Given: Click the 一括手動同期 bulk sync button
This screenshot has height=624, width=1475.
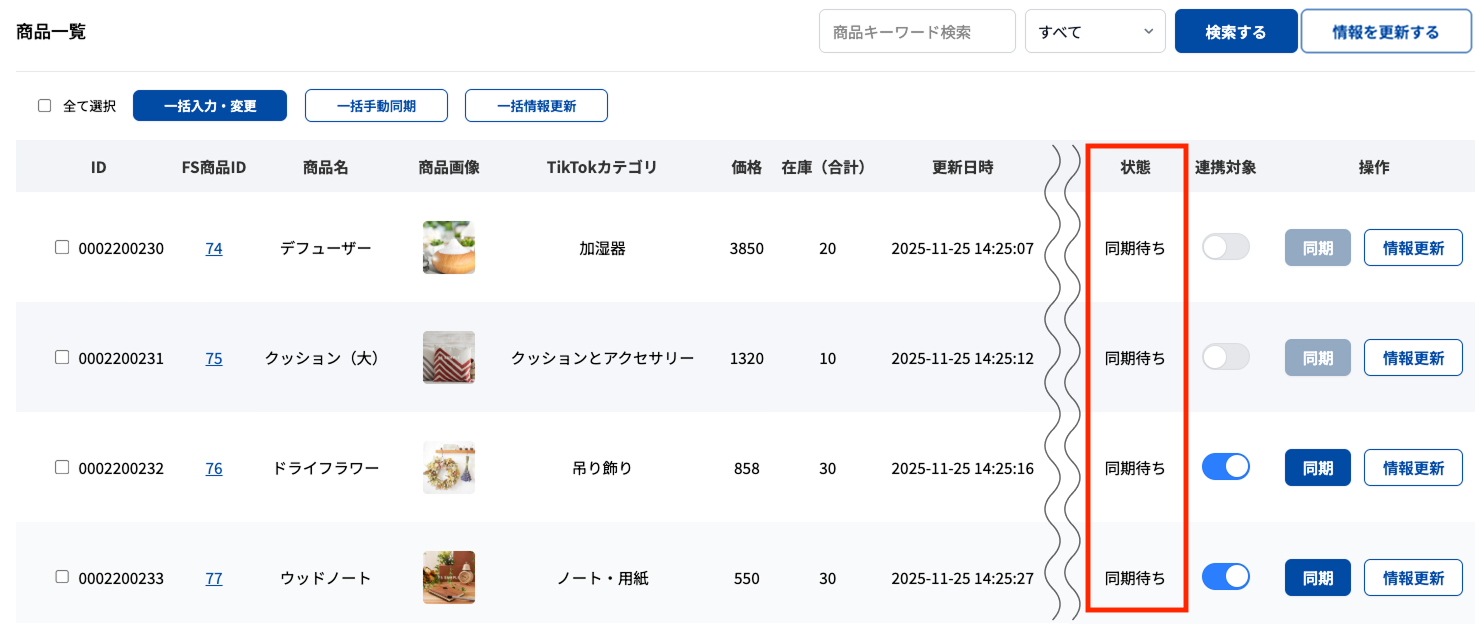Looking at the screenshot, I should tap(376, 105).
